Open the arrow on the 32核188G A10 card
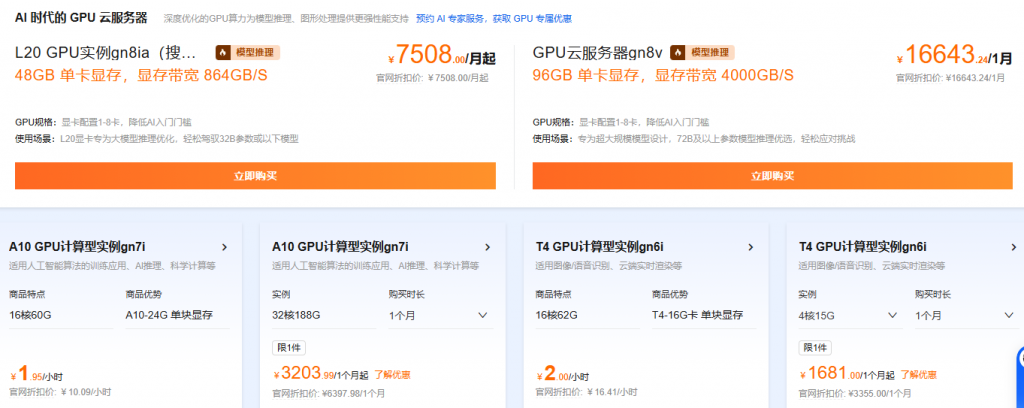Viewport: 1024px width, 408px height. click(x=487, y=247)
